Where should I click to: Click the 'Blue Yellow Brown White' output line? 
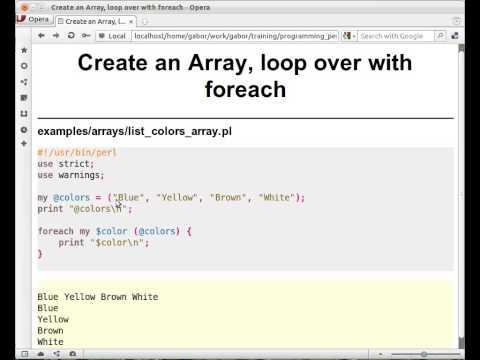click(98, 297)
